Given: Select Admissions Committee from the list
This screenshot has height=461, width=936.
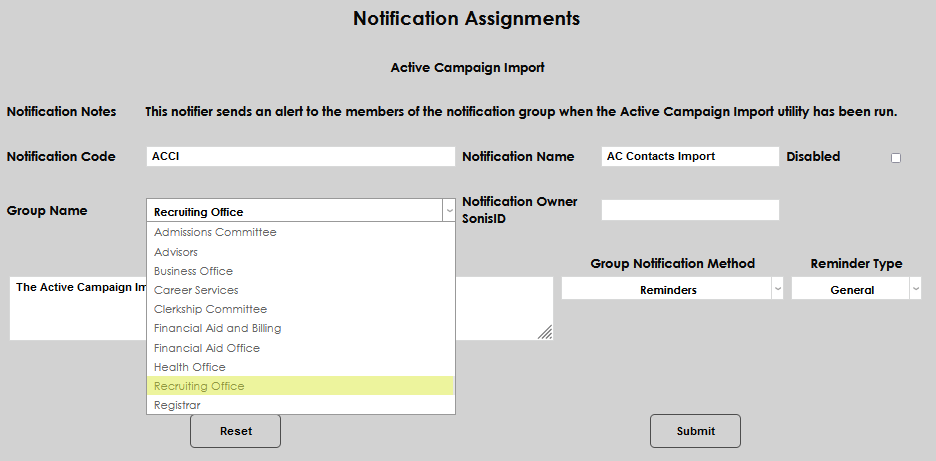Looking at the screenshot, I should [x=215, y=232].
